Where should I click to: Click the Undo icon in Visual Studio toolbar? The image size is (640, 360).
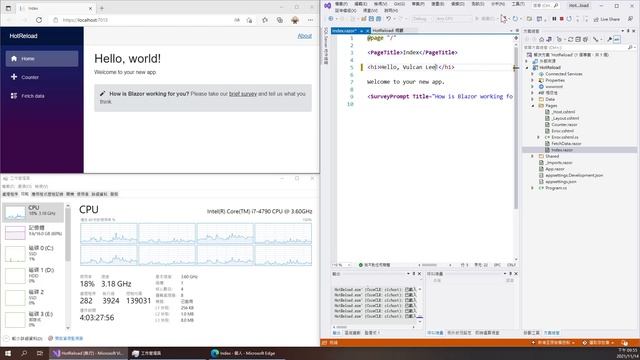389,19
